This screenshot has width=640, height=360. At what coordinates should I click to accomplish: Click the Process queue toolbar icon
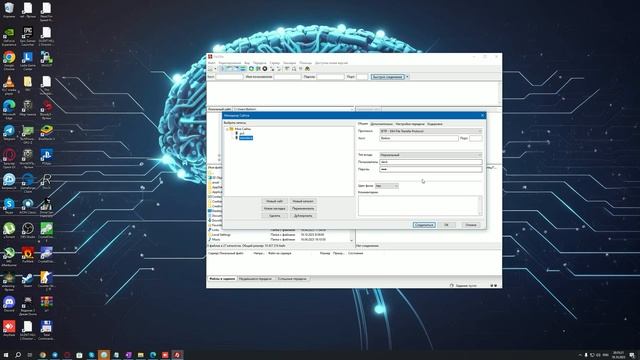point(258,69)
